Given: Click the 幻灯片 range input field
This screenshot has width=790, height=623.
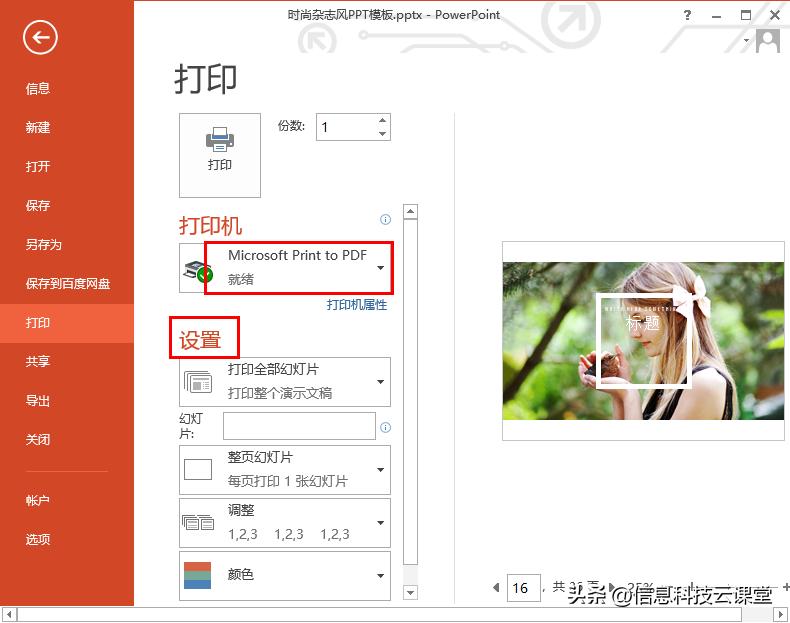Looking at the screenshot, I should pyautogui.click(x=299, y=426).
